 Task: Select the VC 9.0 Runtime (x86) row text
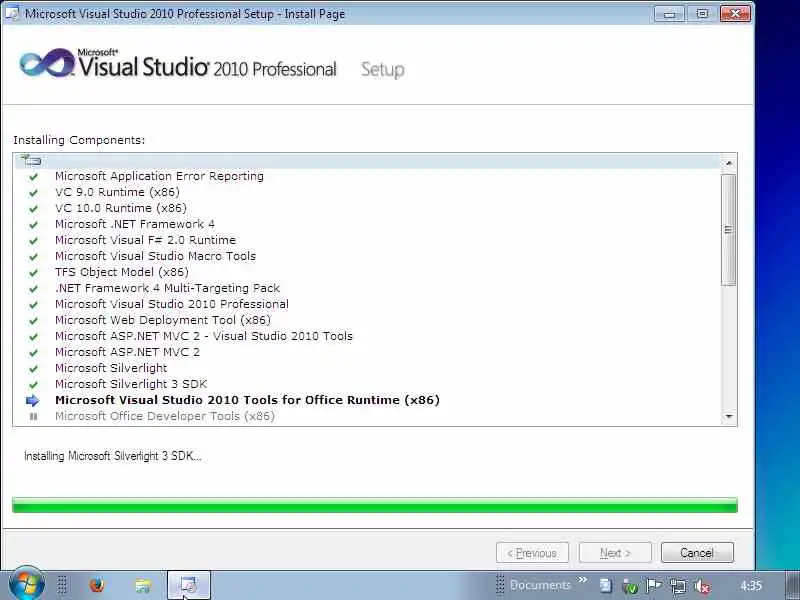[x=117, y=192]
